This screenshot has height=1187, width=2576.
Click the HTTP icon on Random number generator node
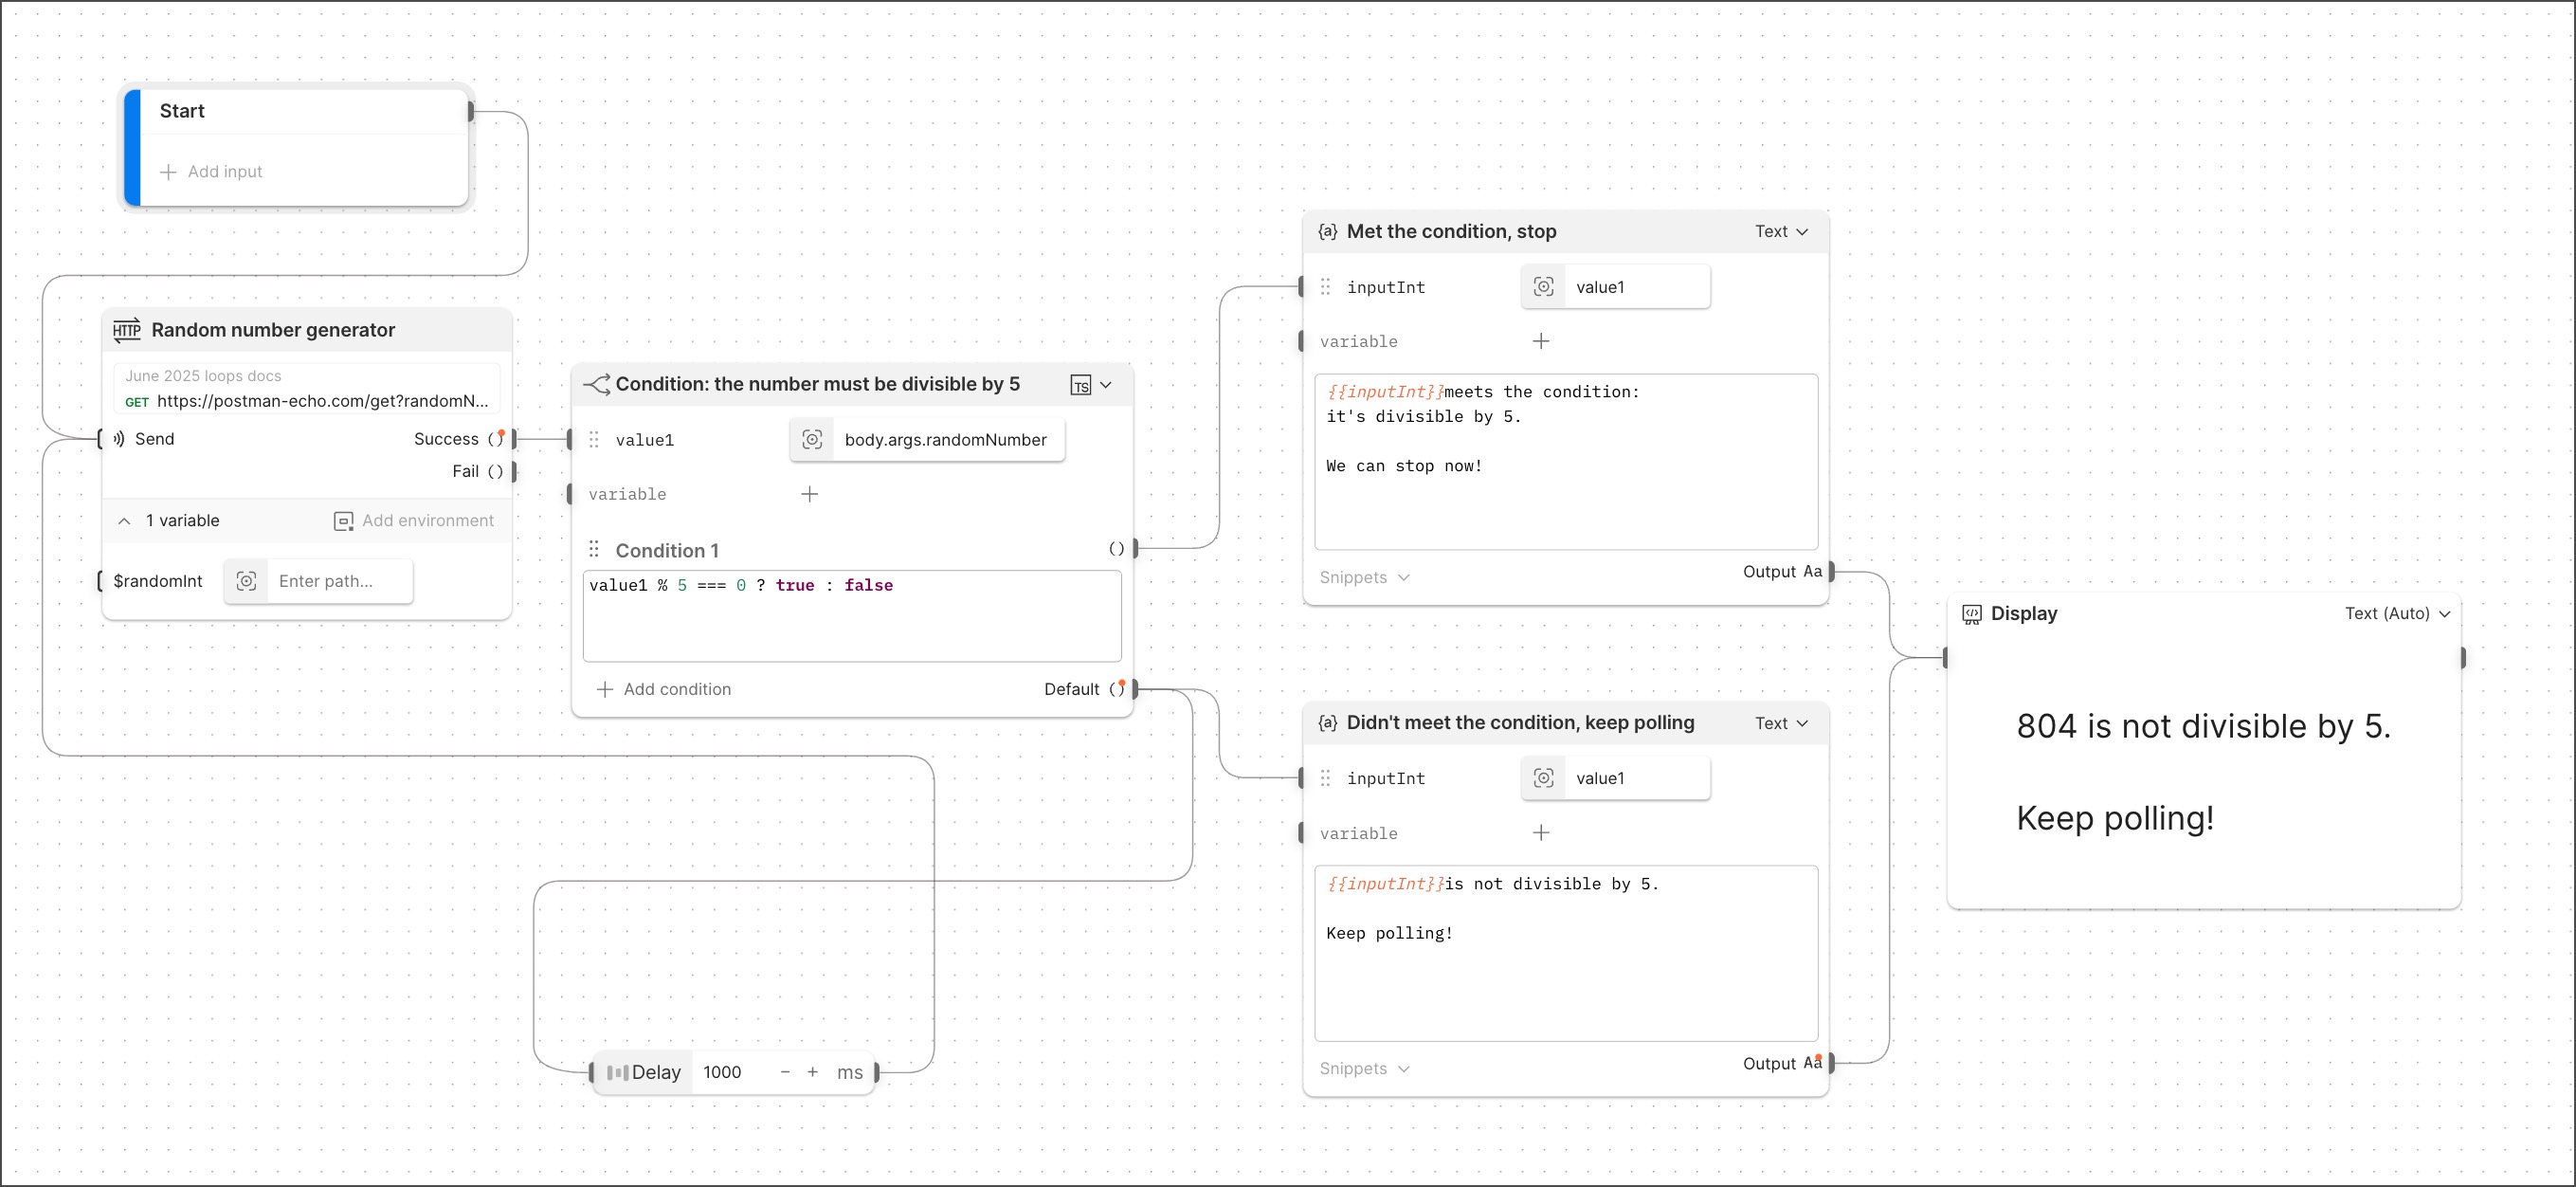tap(127, 329)
